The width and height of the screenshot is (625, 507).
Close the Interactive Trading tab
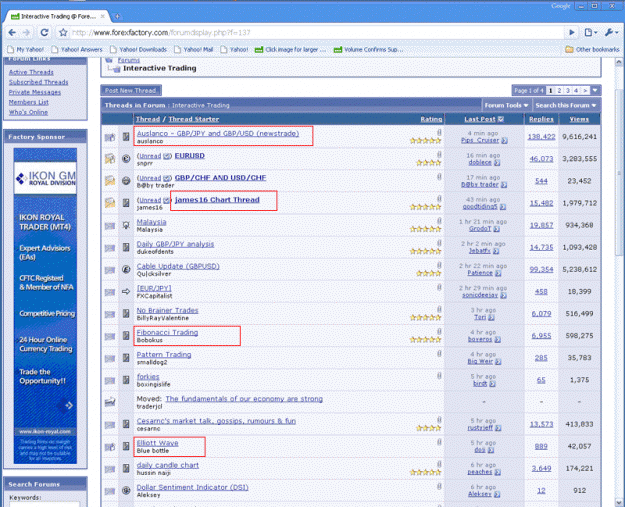coord(102,16)
